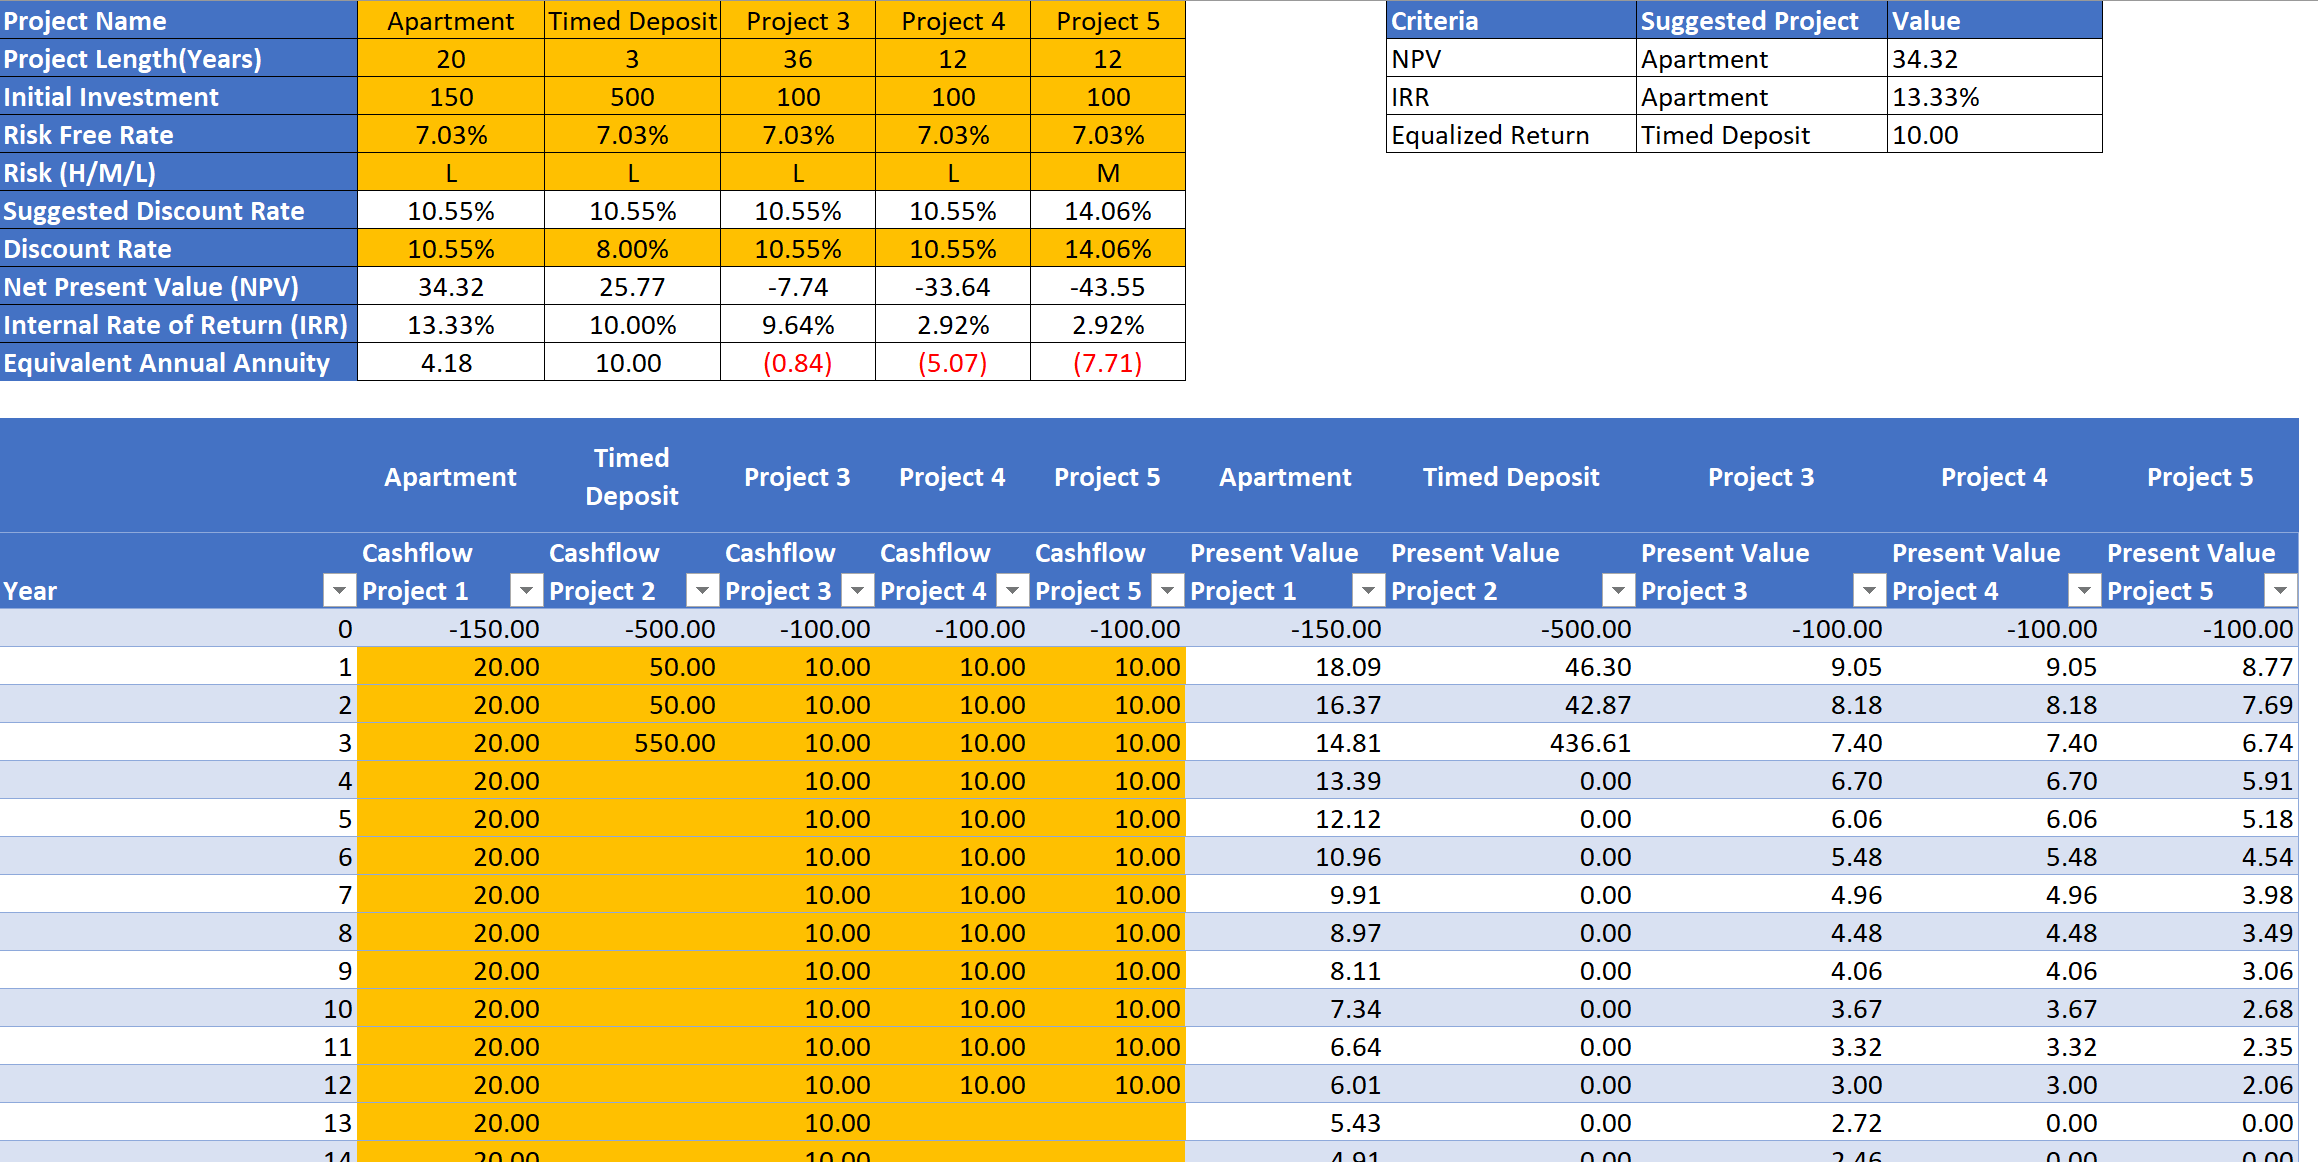Expand Present Value Project 3 filter
Image resolution: width=2318 pixels, height=1162 pixels.
click(1869, 591)
